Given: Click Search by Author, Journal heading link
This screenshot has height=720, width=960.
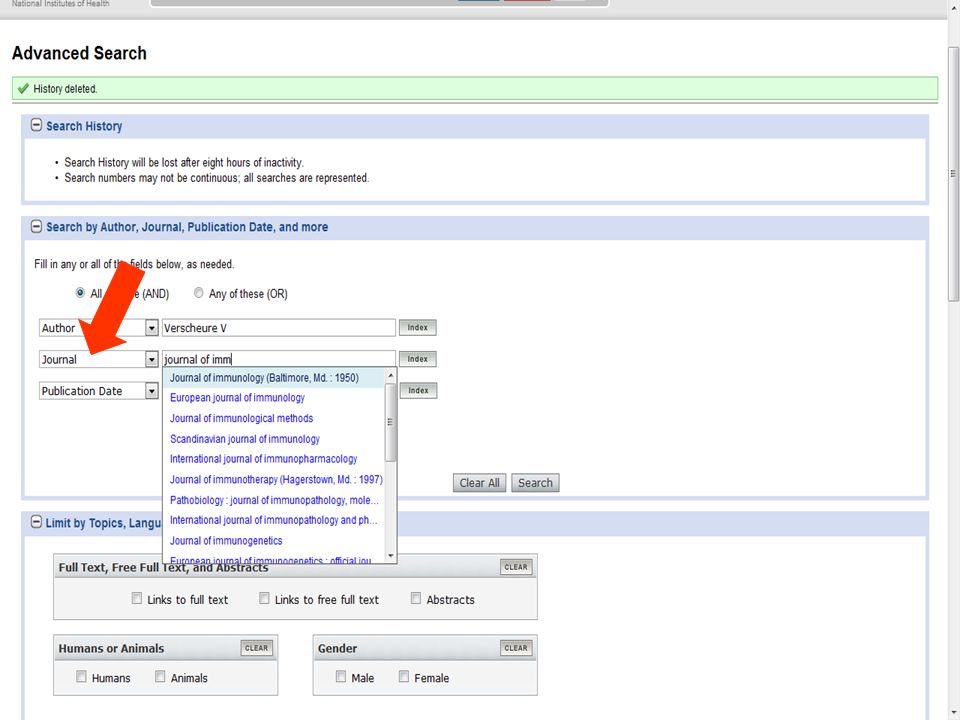Looking at the screenshot, I should [187, 227].
